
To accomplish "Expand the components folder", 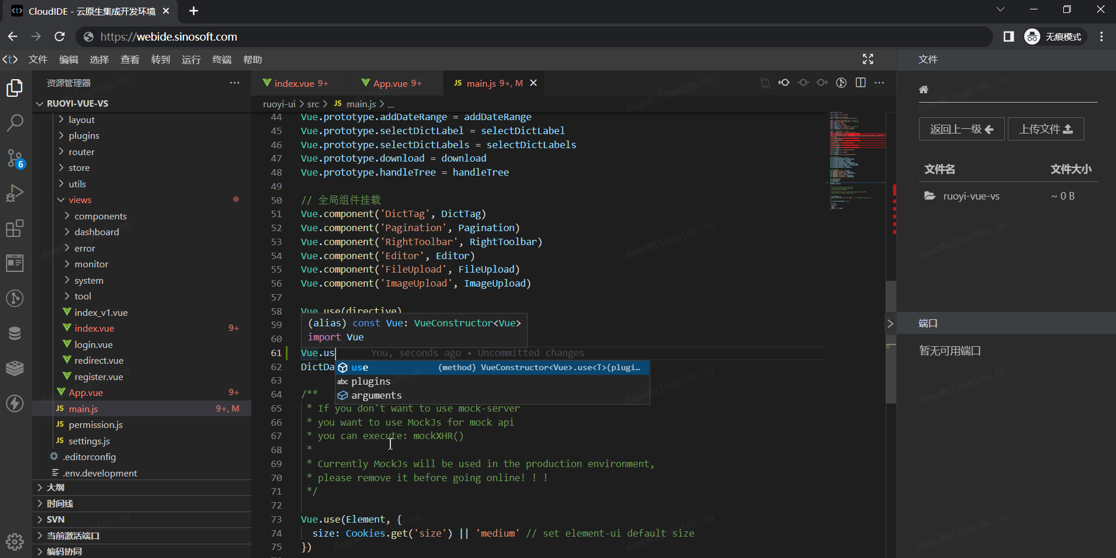I will tap(100, 216).
